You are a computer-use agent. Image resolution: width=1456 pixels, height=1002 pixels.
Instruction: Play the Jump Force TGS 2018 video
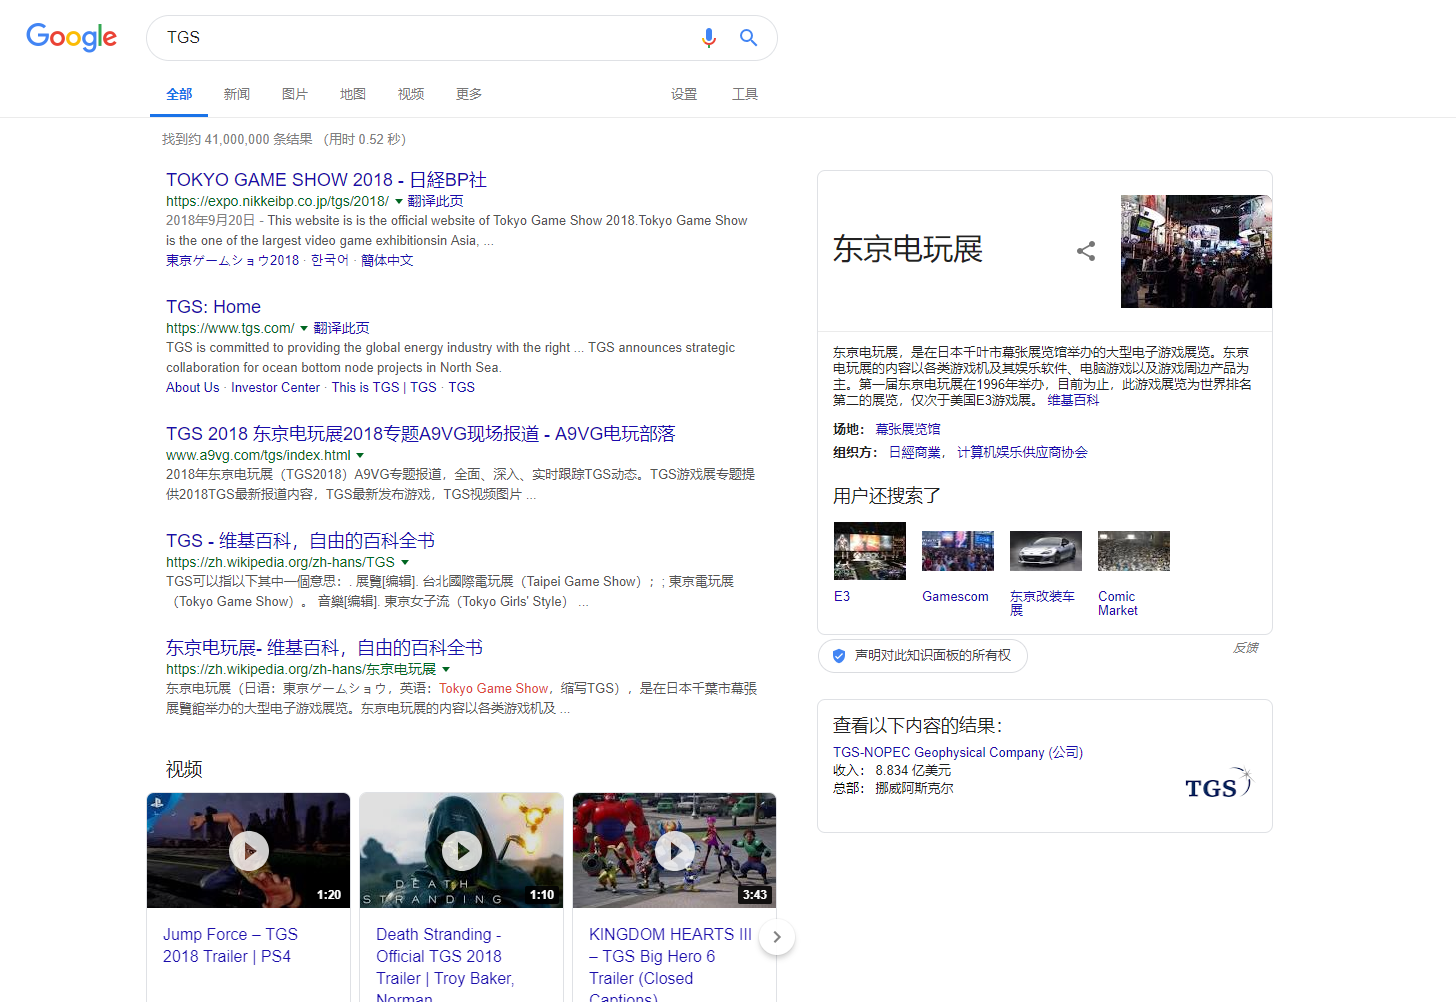[x=249, y=851]
